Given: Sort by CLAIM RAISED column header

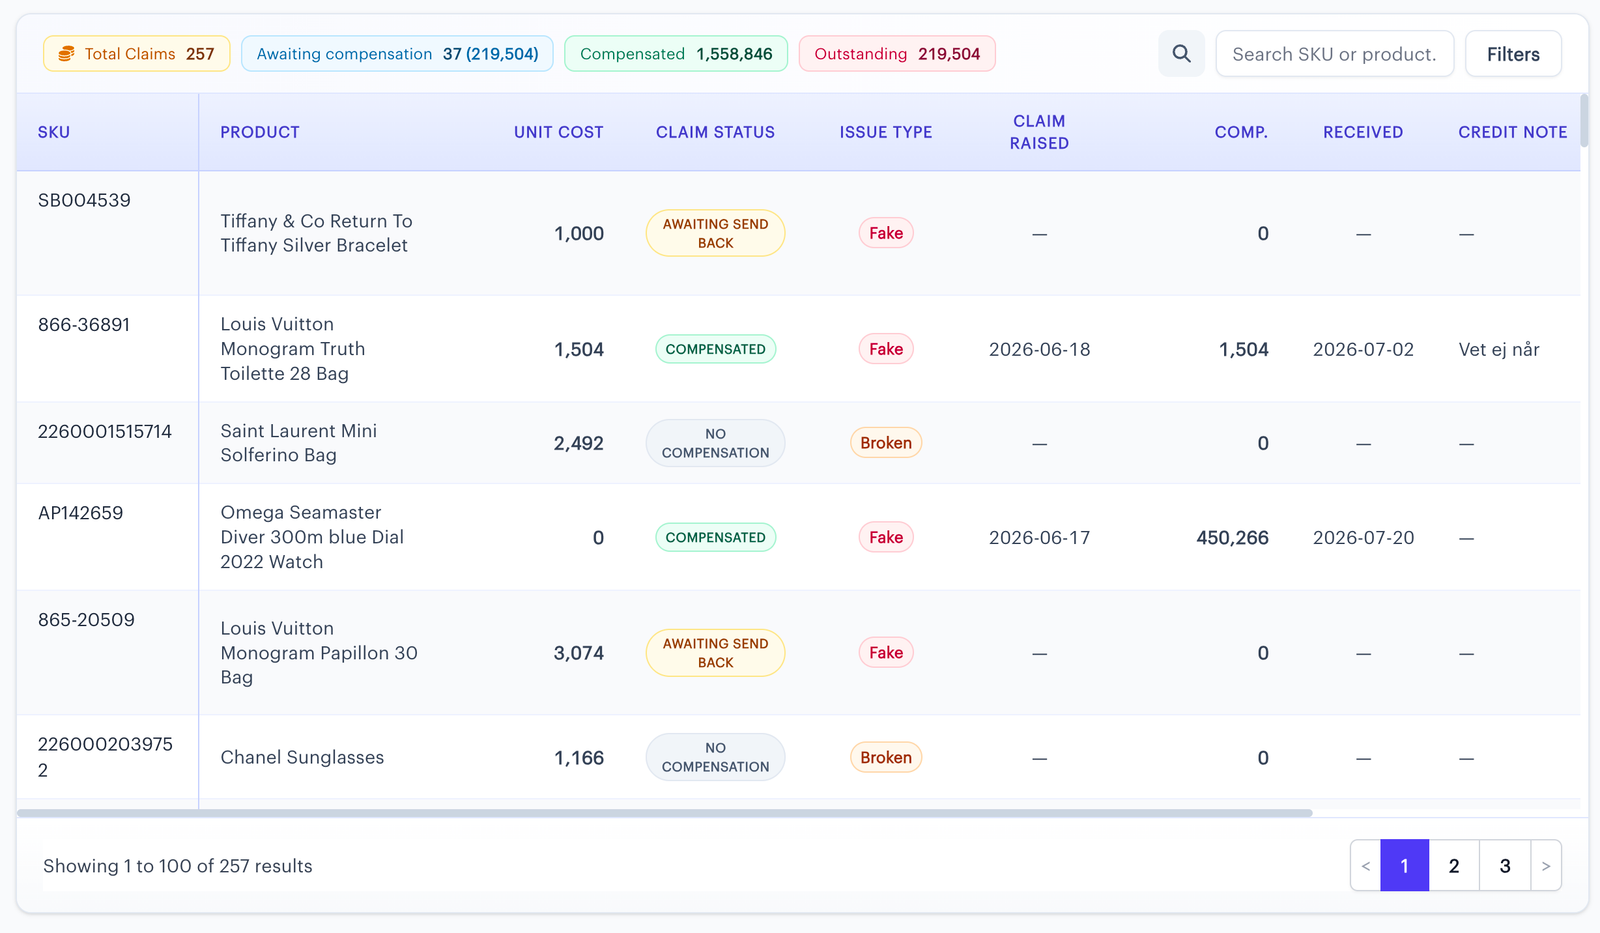Looking at the screenshot, I should point(1039,132).
